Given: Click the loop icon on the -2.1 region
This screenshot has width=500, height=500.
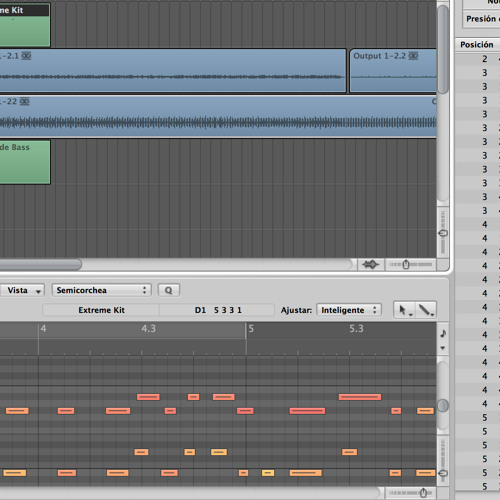Looking at the screenshot, I should (26, 56).
